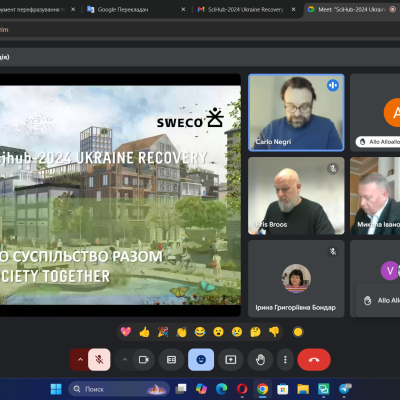Choose emoji skin tone yellow circle
This screenshot has width=400, height=400.
[x=298, y=332]
